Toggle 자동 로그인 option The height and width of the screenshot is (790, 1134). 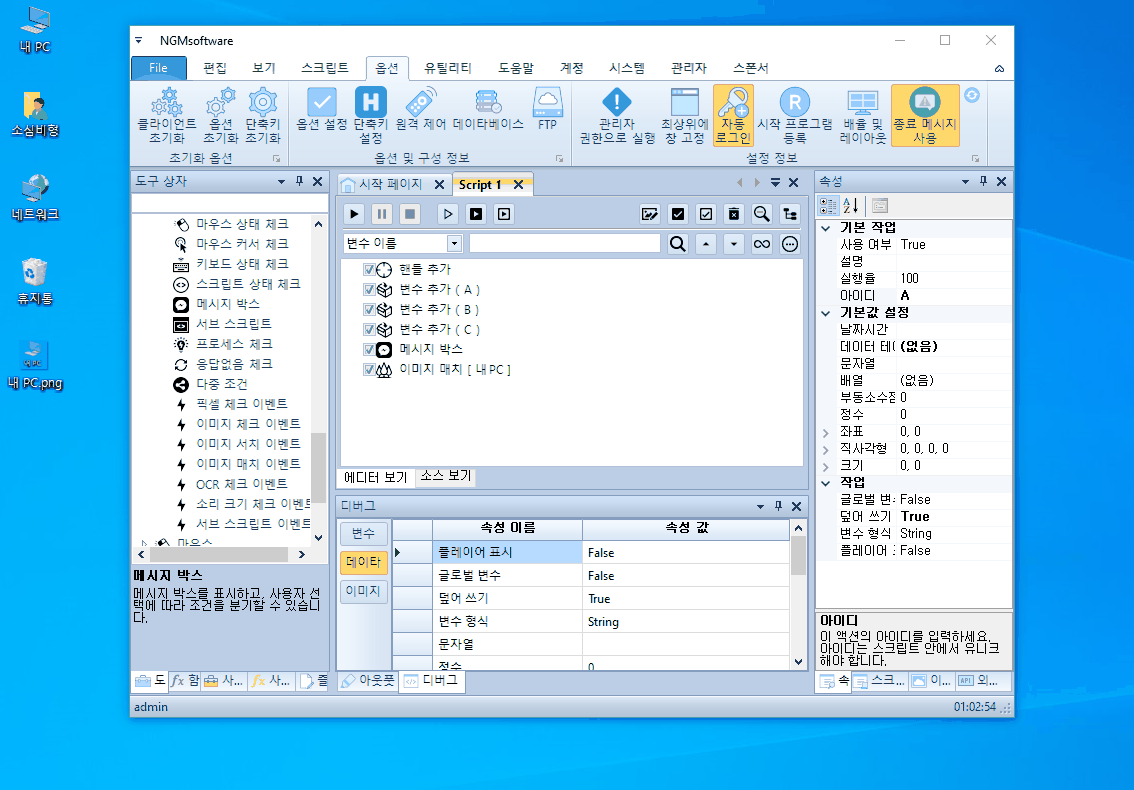click(733, 116)
